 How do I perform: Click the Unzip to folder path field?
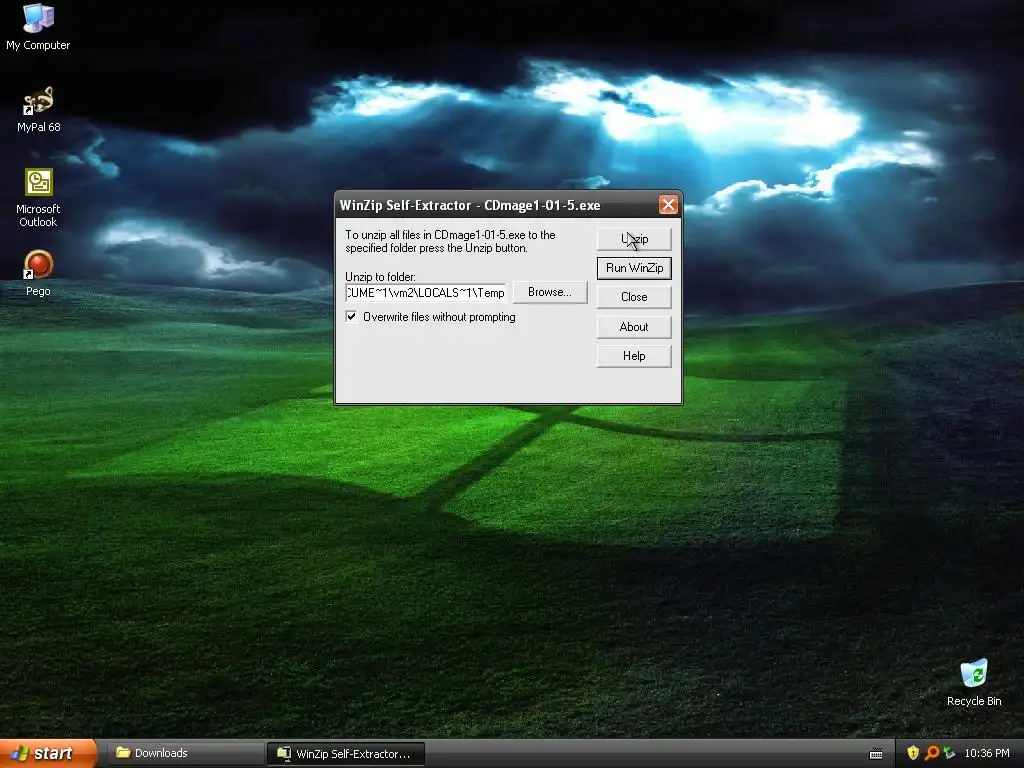coord(426,293)
